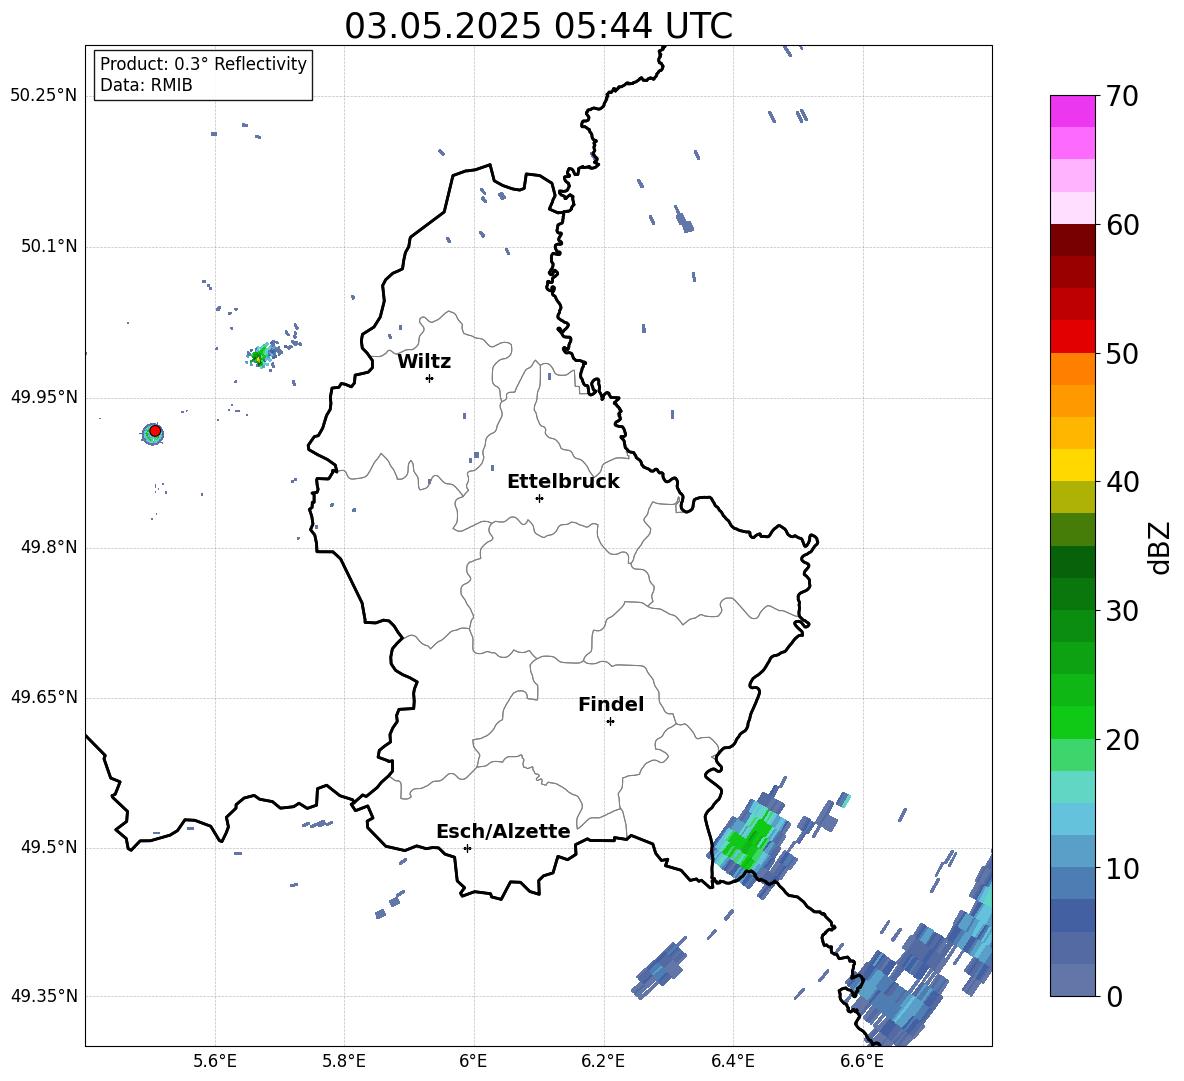The width and height of the screenshot is (1184, 1081).
Task: Click the colorbar 10 tick label
Action: pyautogui.click(x=1122, y=869)
